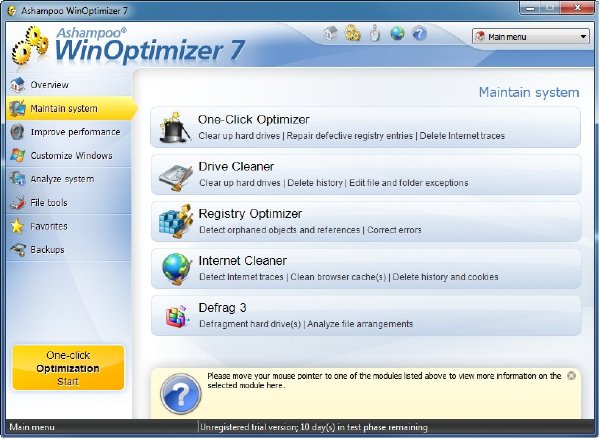Click the Analyze system sidebar icon

(x=18, y=179)
